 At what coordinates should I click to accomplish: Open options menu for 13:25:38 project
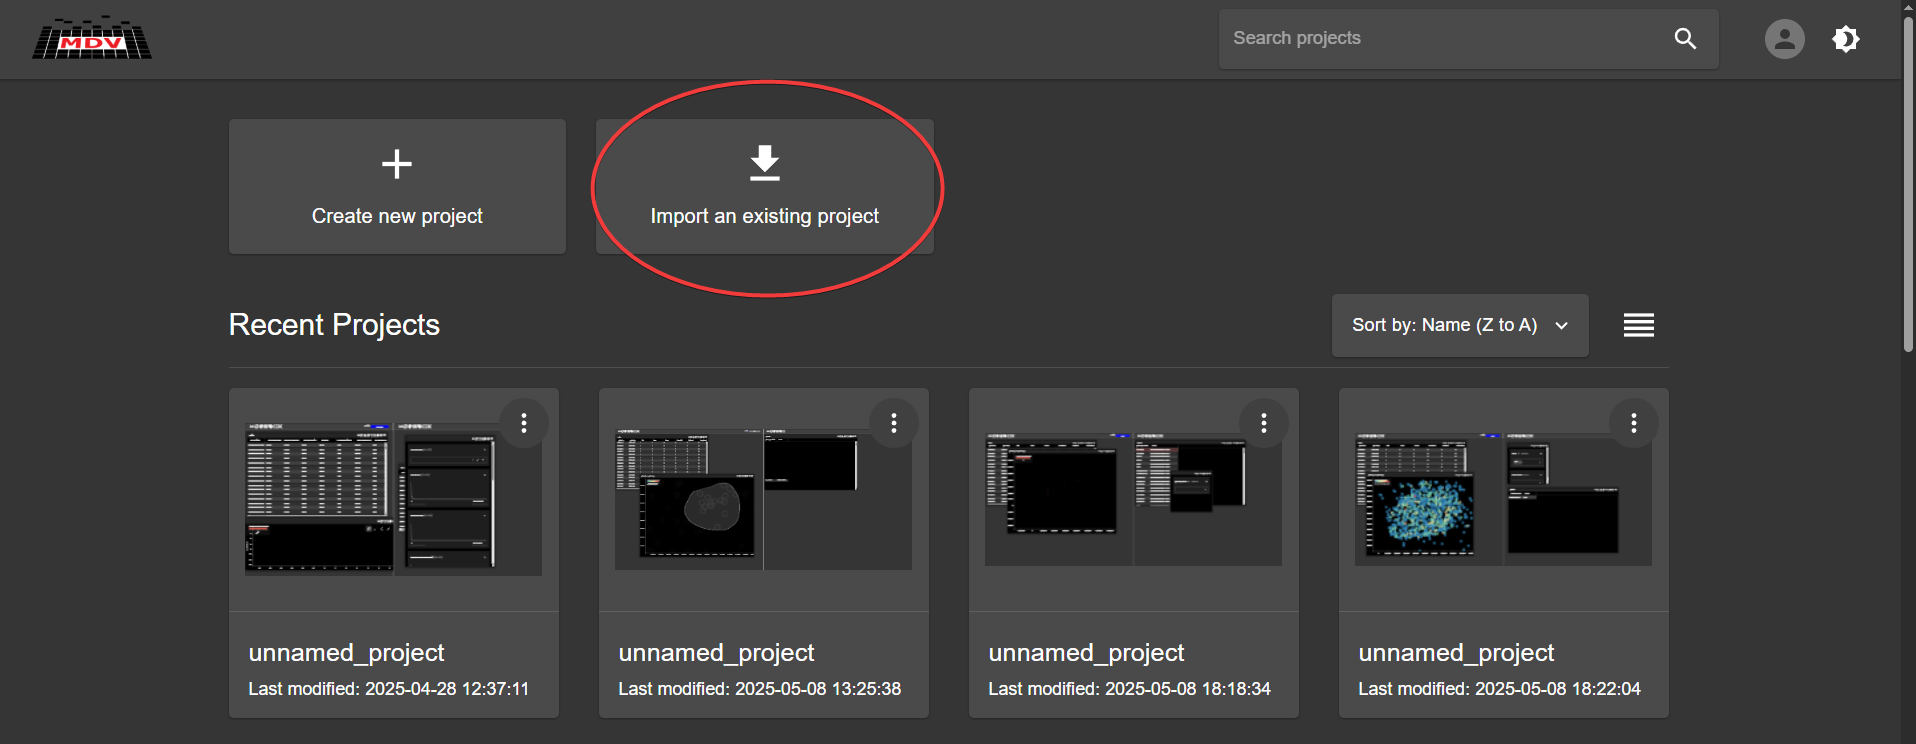pyautogui.click(x=894, y=423)
